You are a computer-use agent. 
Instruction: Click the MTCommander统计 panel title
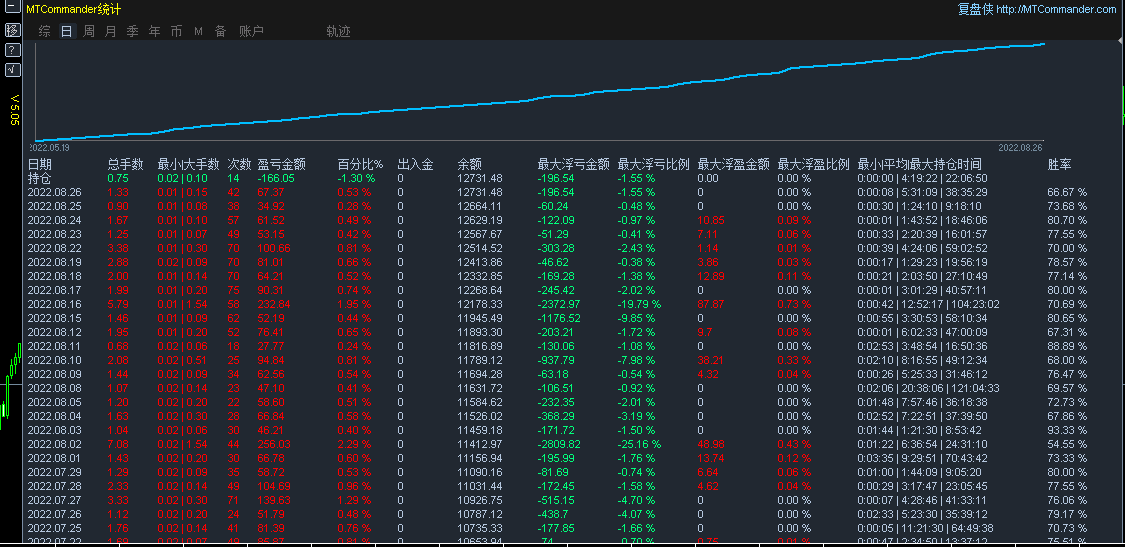[74, 9]
